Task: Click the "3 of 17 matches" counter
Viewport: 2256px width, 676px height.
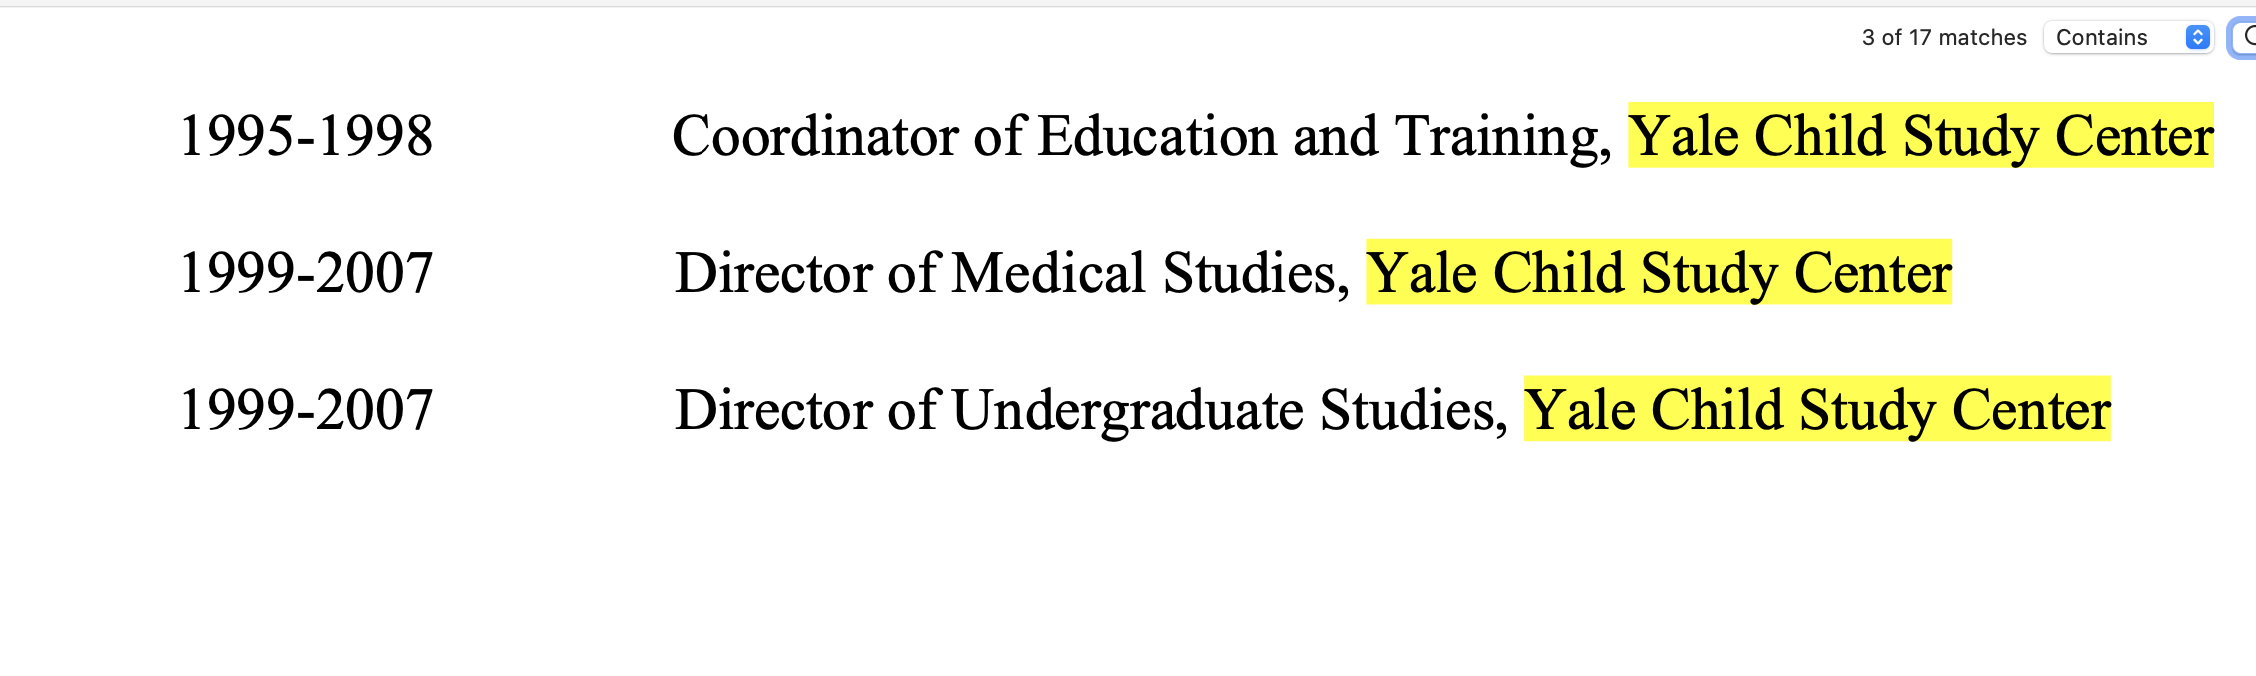Action: (x=1943, y=38)
